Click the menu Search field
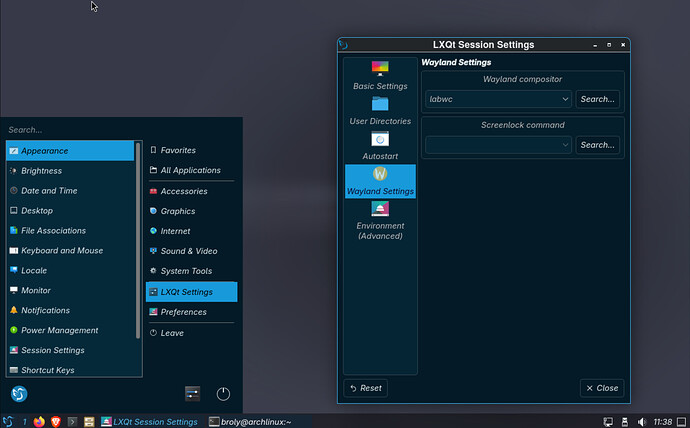Screen dimensions: 690x428 [x=121, y=130]
